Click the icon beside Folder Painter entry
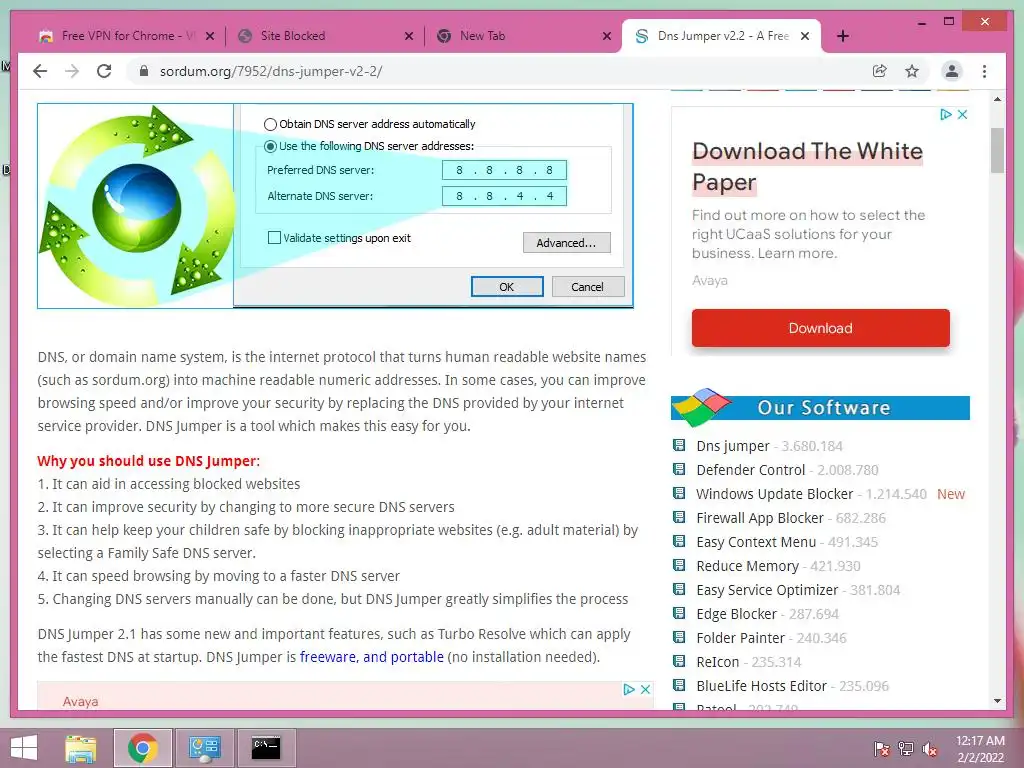 click(679, 637)
